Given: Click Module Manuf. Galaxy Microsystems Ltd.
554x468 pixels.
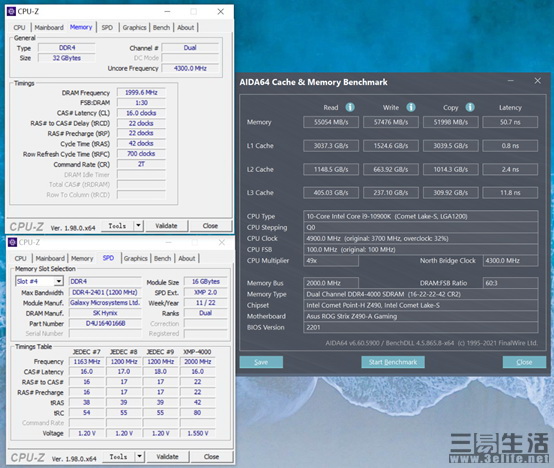Looking at the screenshot, I should point(105,303).
